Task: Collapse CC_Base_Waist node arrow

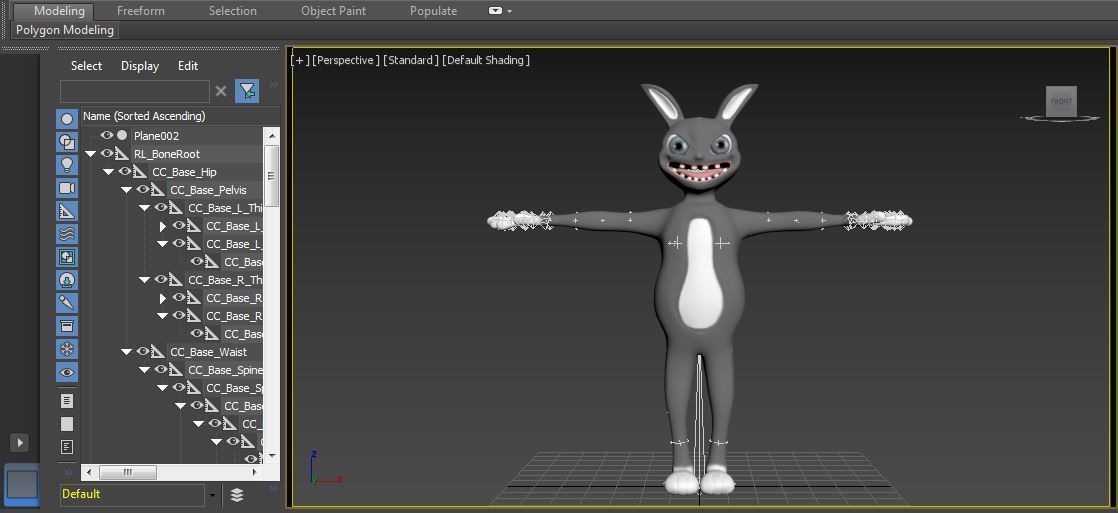Action: point(126,352)
